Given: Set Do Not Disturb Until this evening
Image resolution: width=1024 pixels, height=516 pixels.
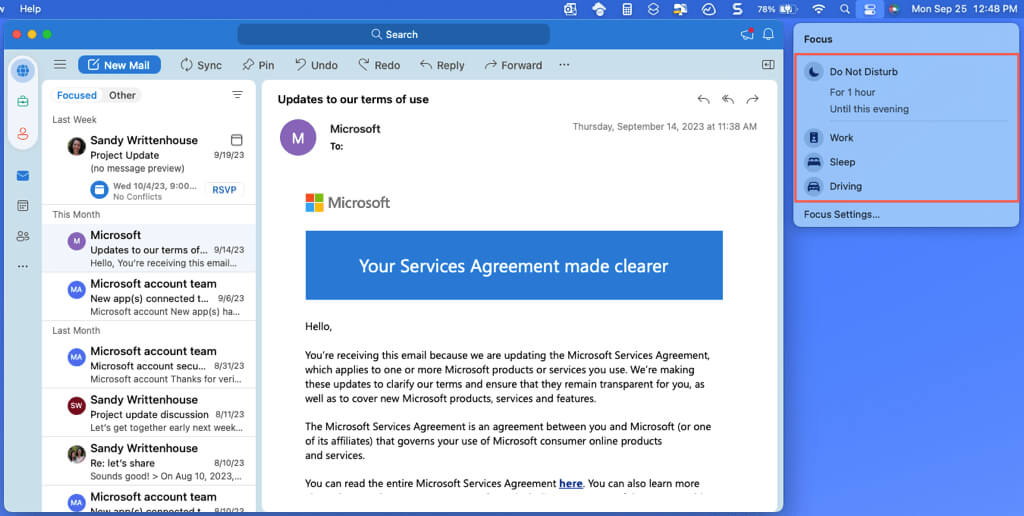Looking at the screenshot, I should [x=869, y=109].
